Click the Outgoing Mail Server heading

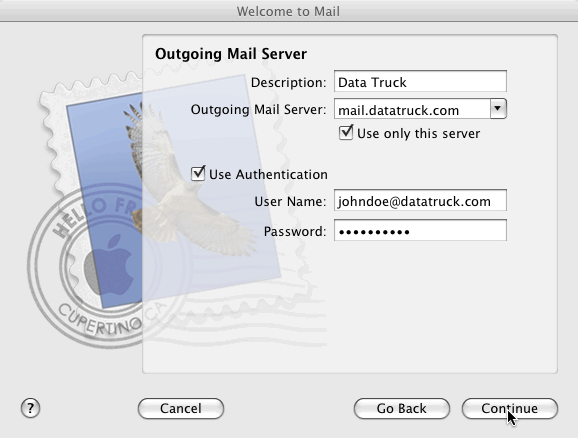pos(231,54)
